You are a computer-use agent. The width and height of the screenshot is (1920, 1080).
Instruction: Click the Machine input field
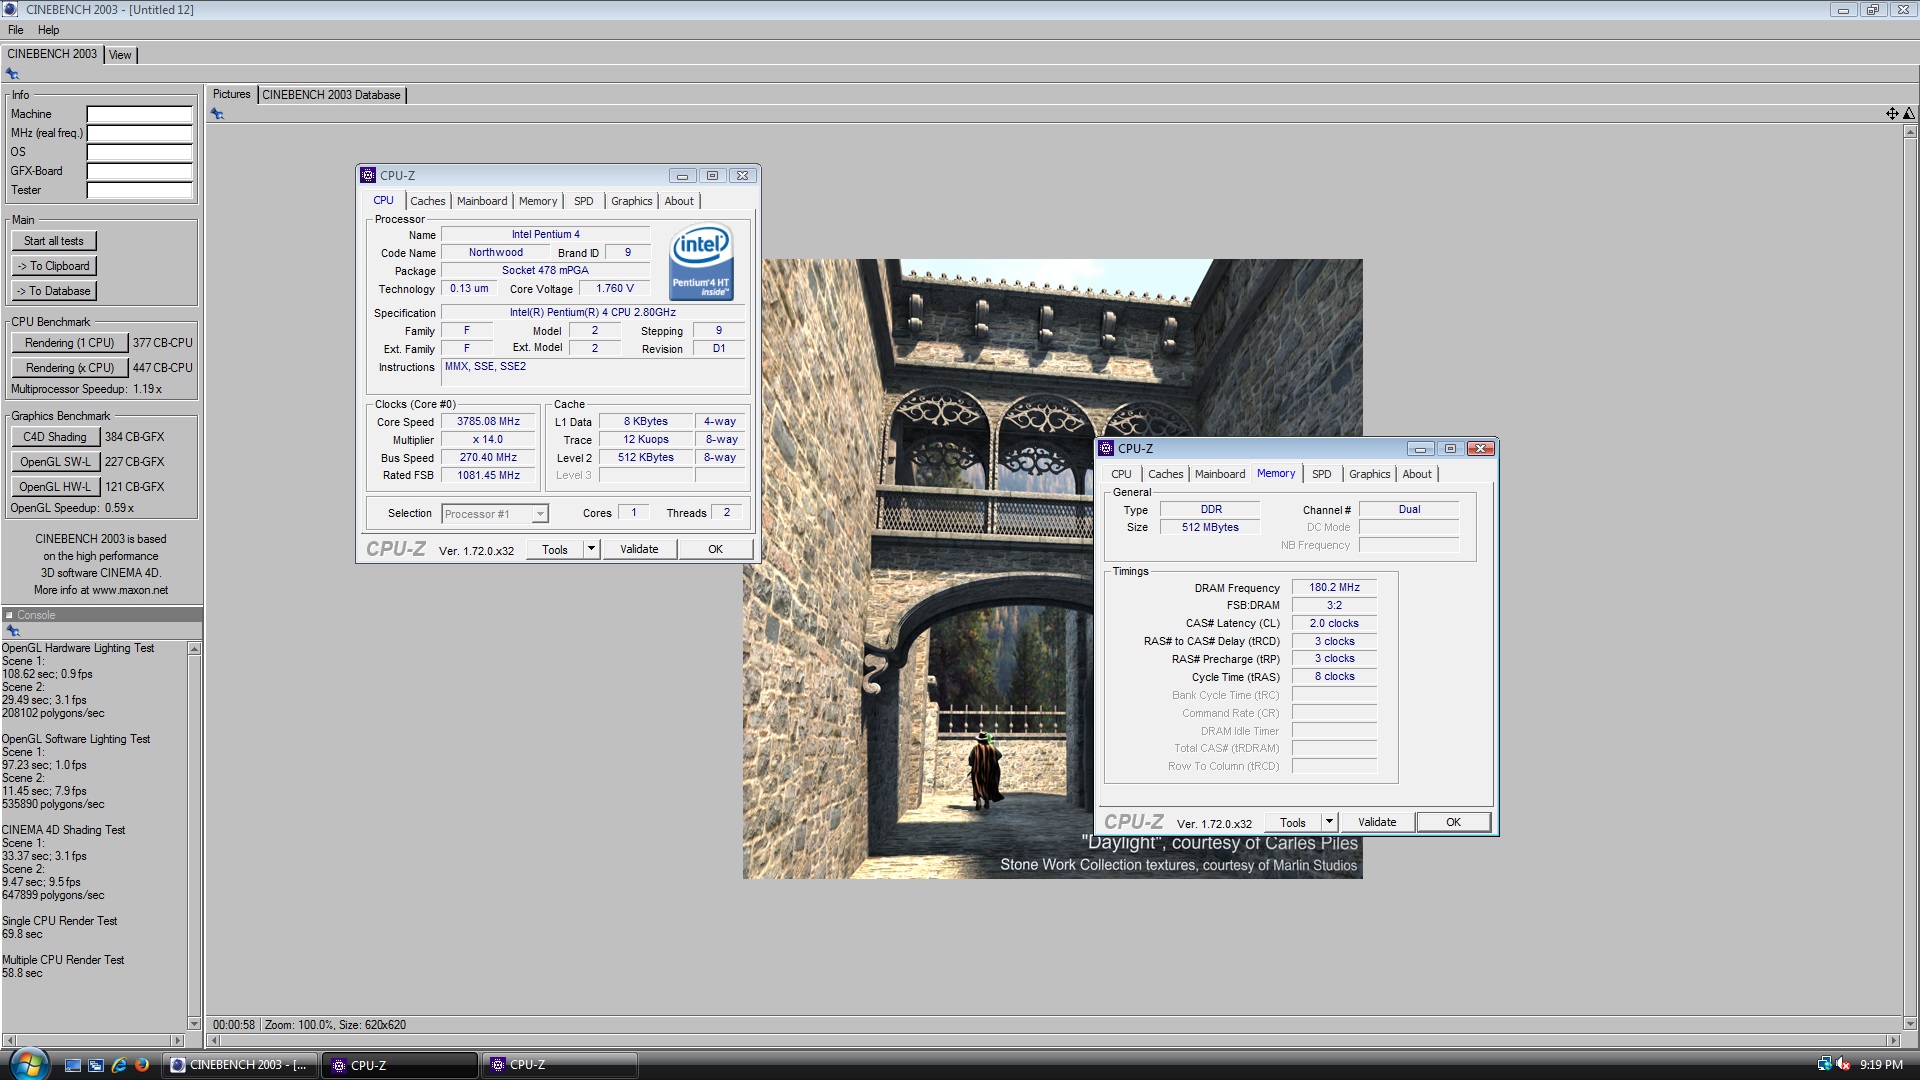coord(139,114)
